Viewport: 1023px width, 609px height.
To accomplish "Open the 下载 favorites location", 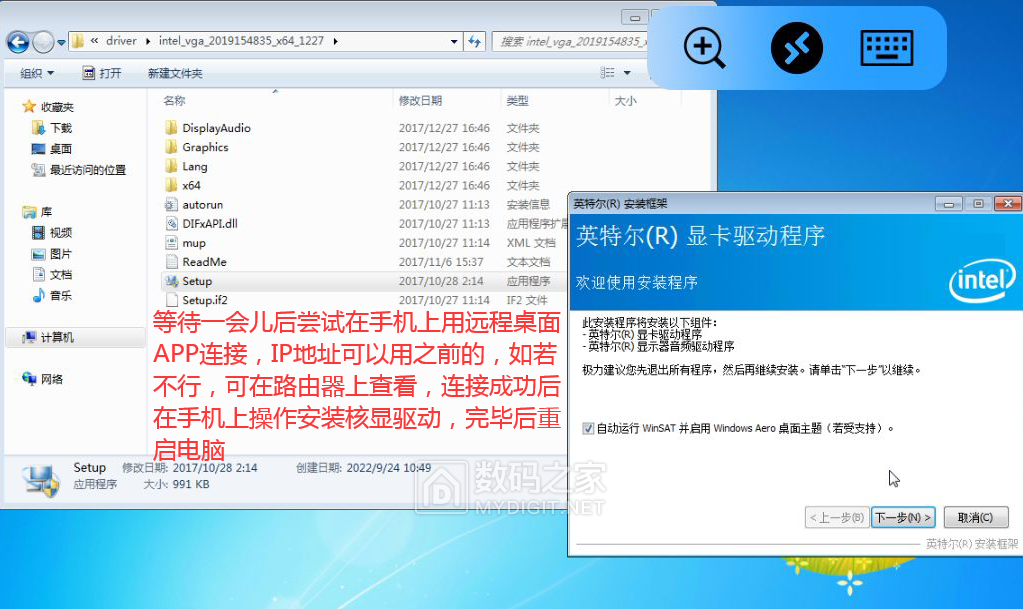I will (x=61, y=128).
